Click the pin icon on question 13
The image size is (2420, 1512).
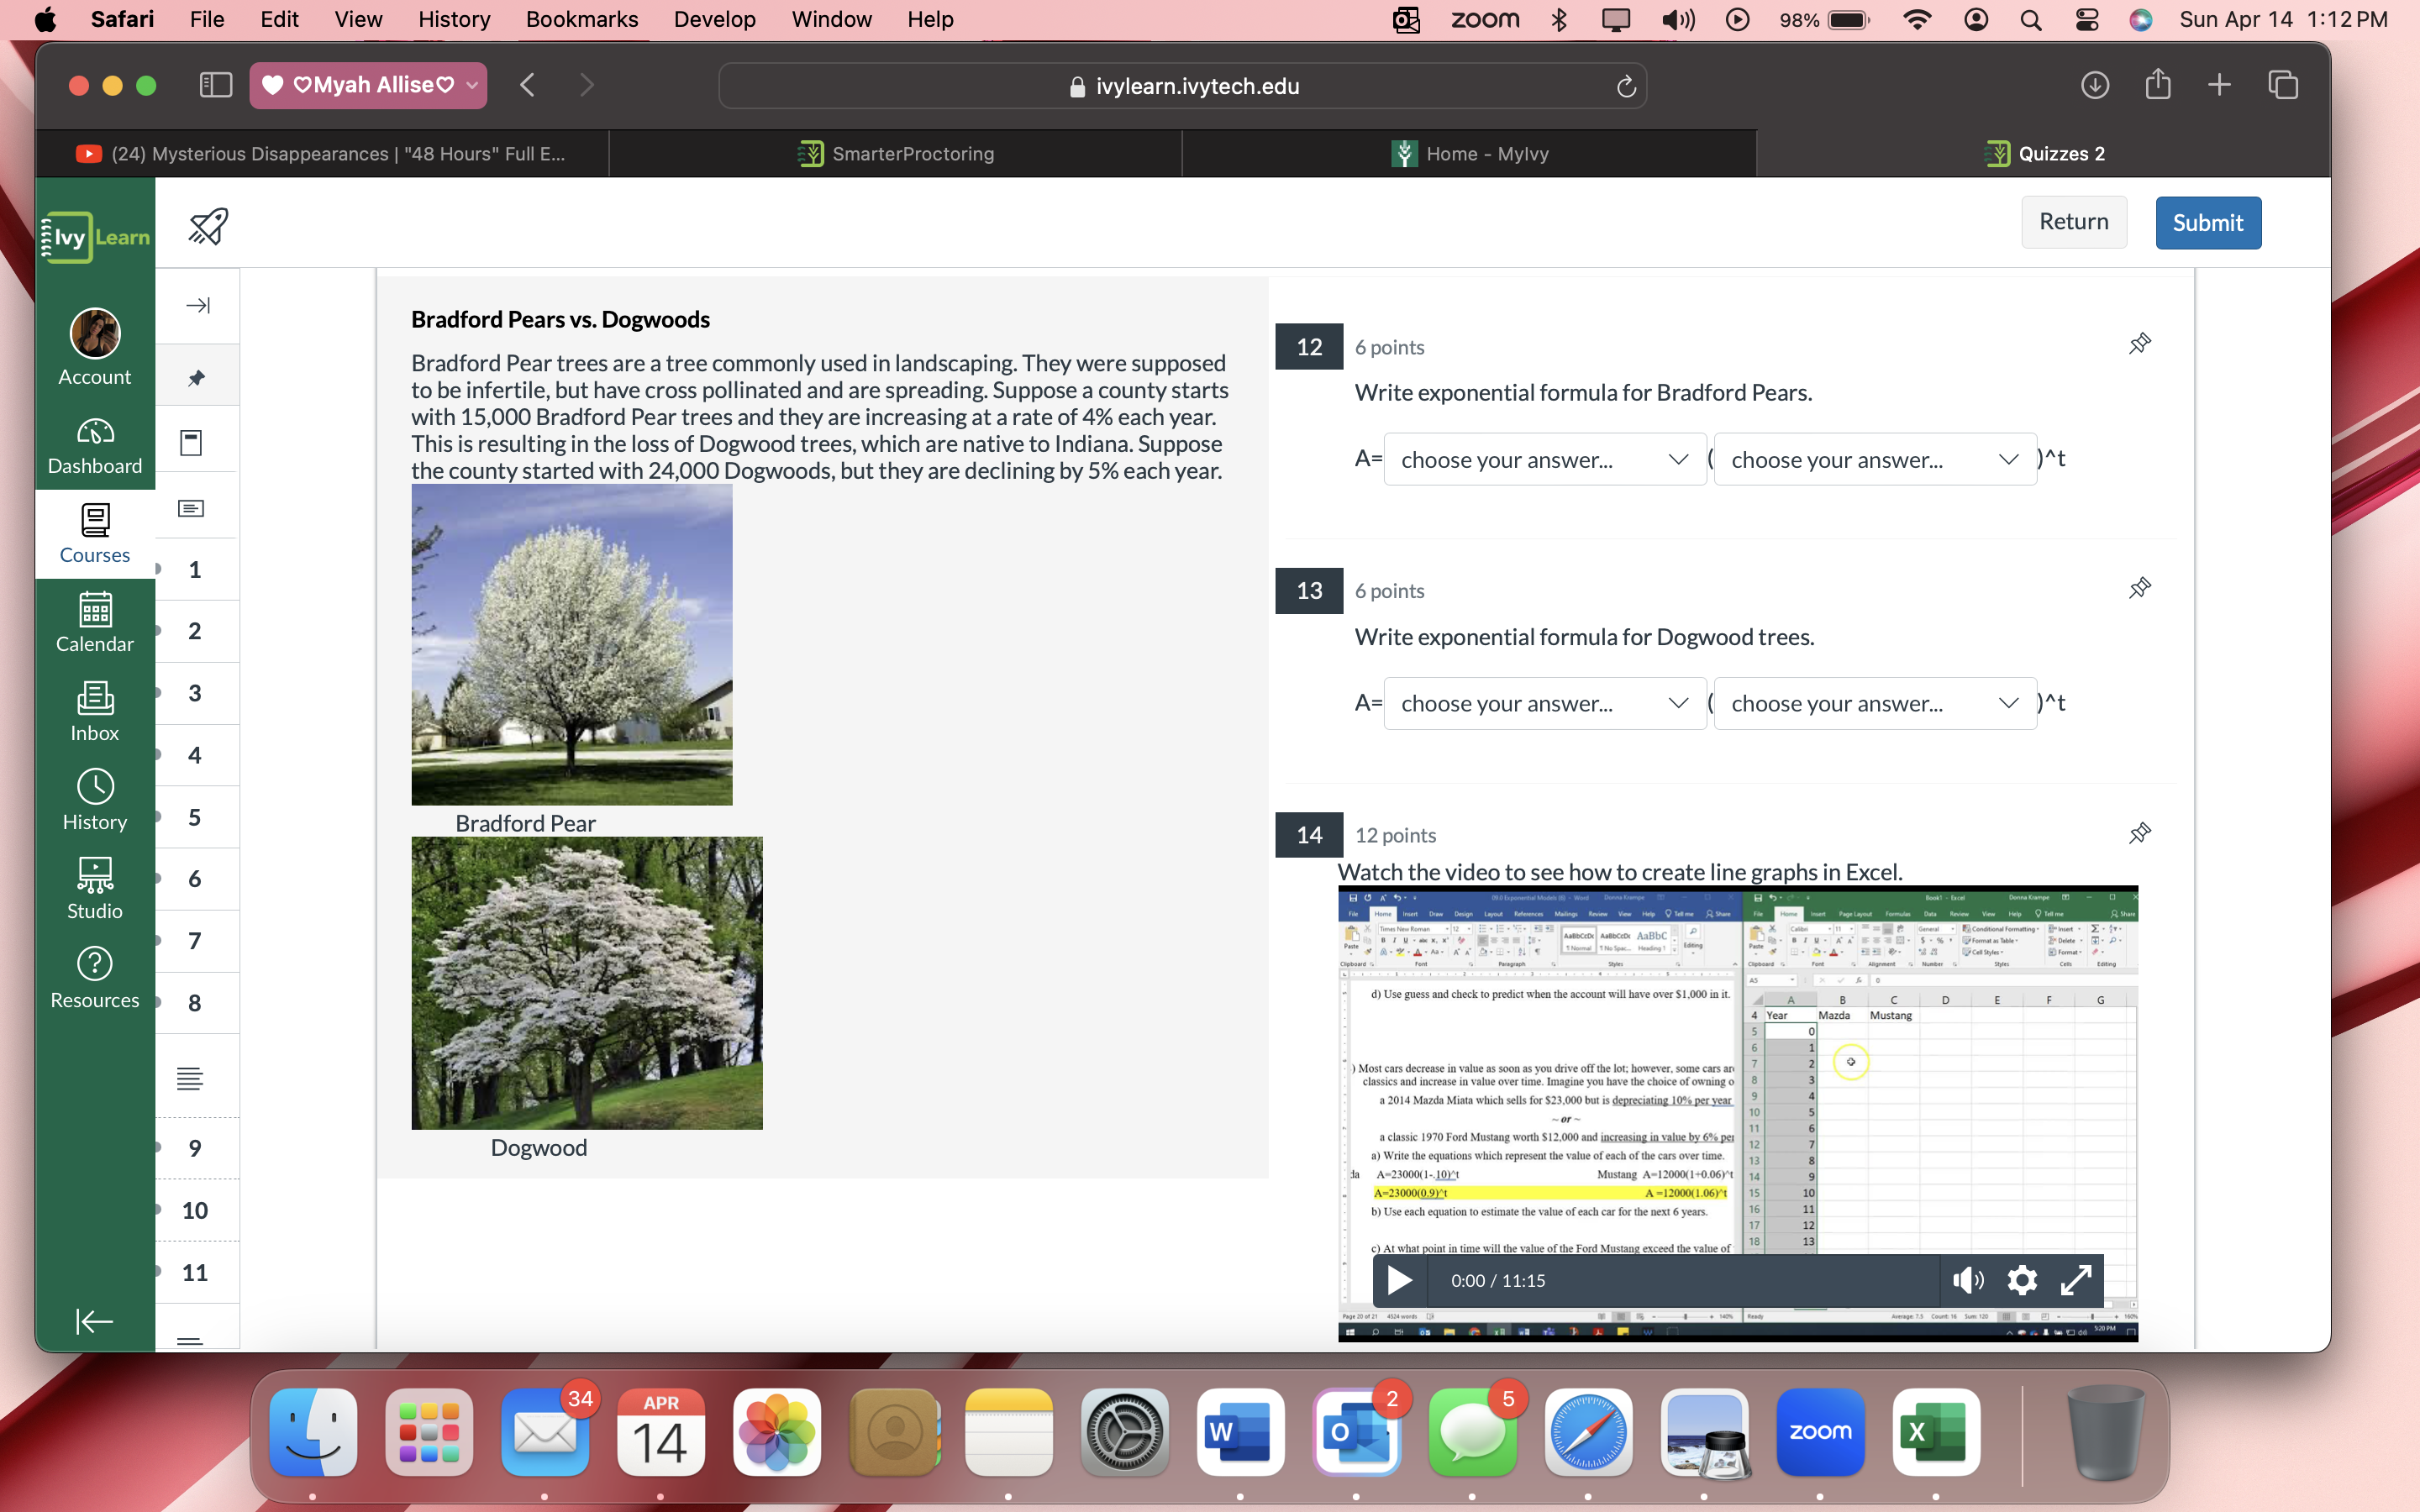pyautogui.click(x=2139, y=589)
